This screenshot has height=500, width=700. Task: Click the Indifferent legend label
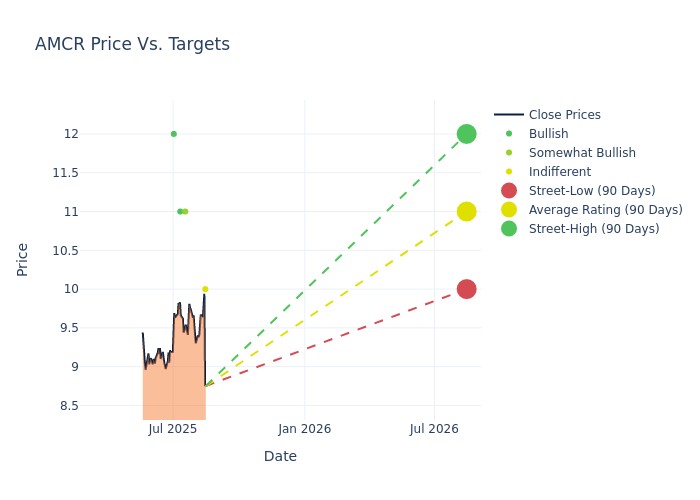point(556,172)
